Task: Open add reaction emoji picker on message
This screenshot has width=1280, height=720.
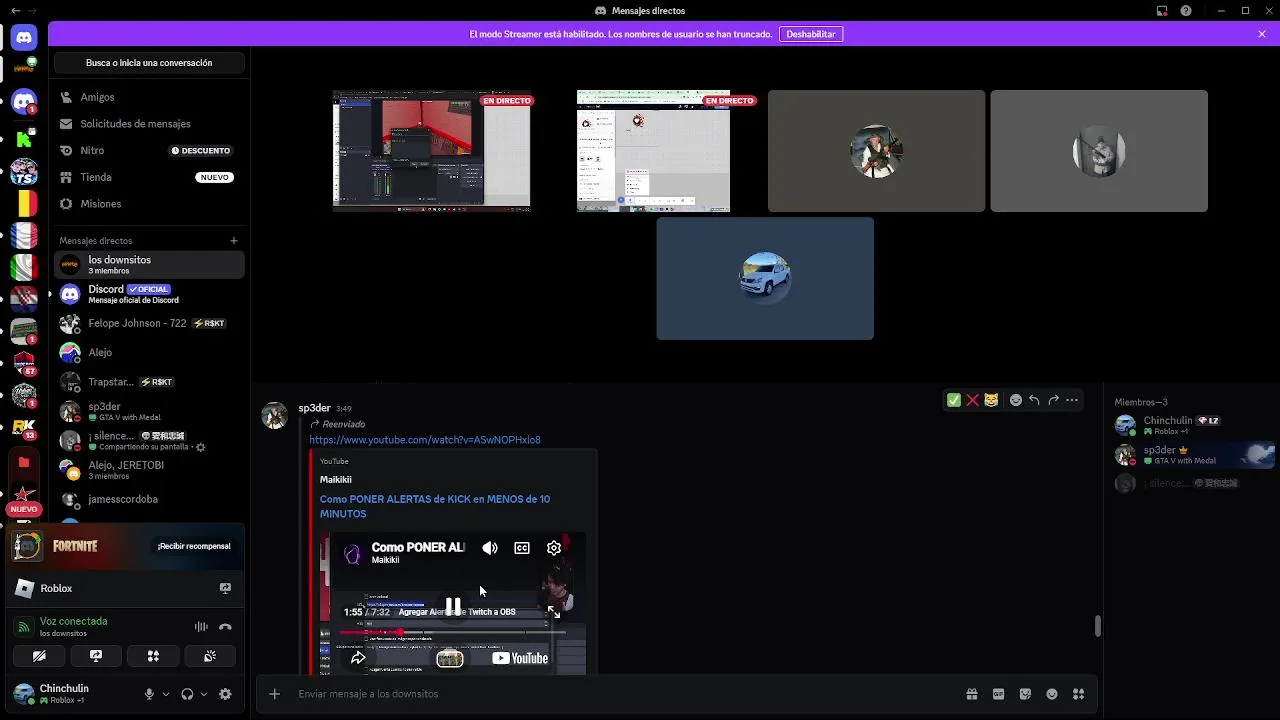Action: coord(1016,400)
